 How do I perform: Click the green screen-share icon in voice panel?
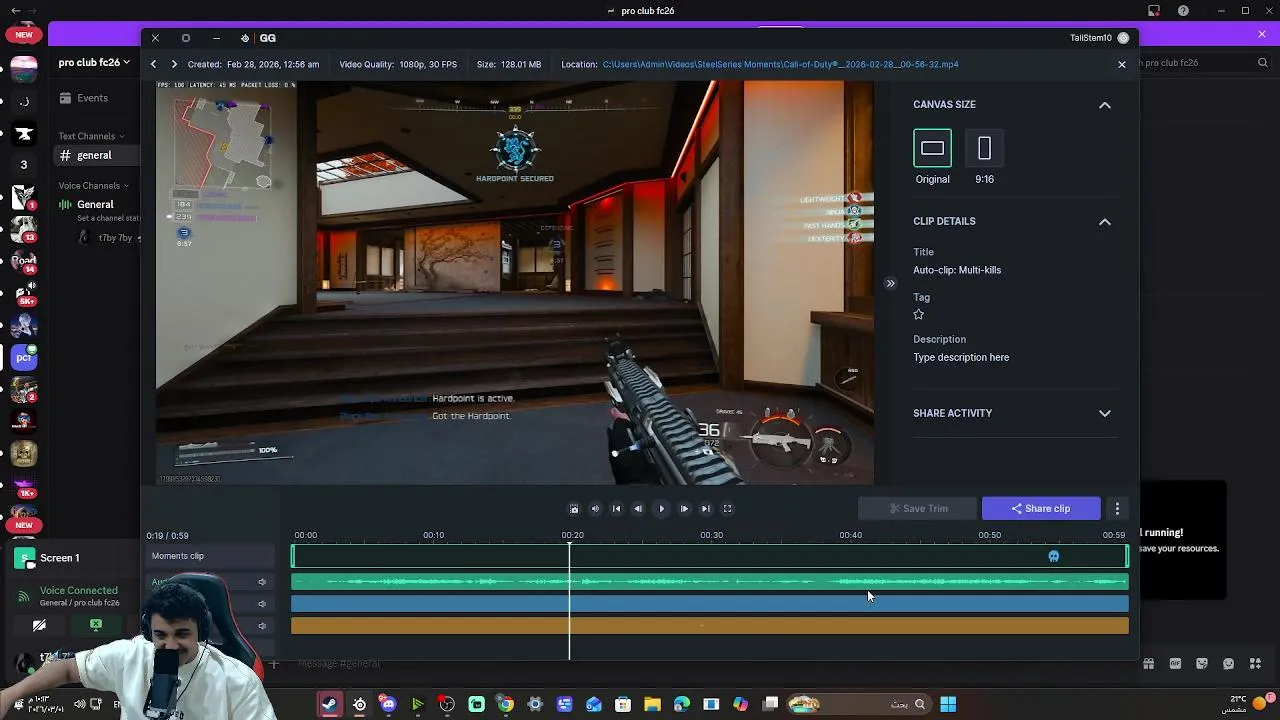[x=96, y=625]
